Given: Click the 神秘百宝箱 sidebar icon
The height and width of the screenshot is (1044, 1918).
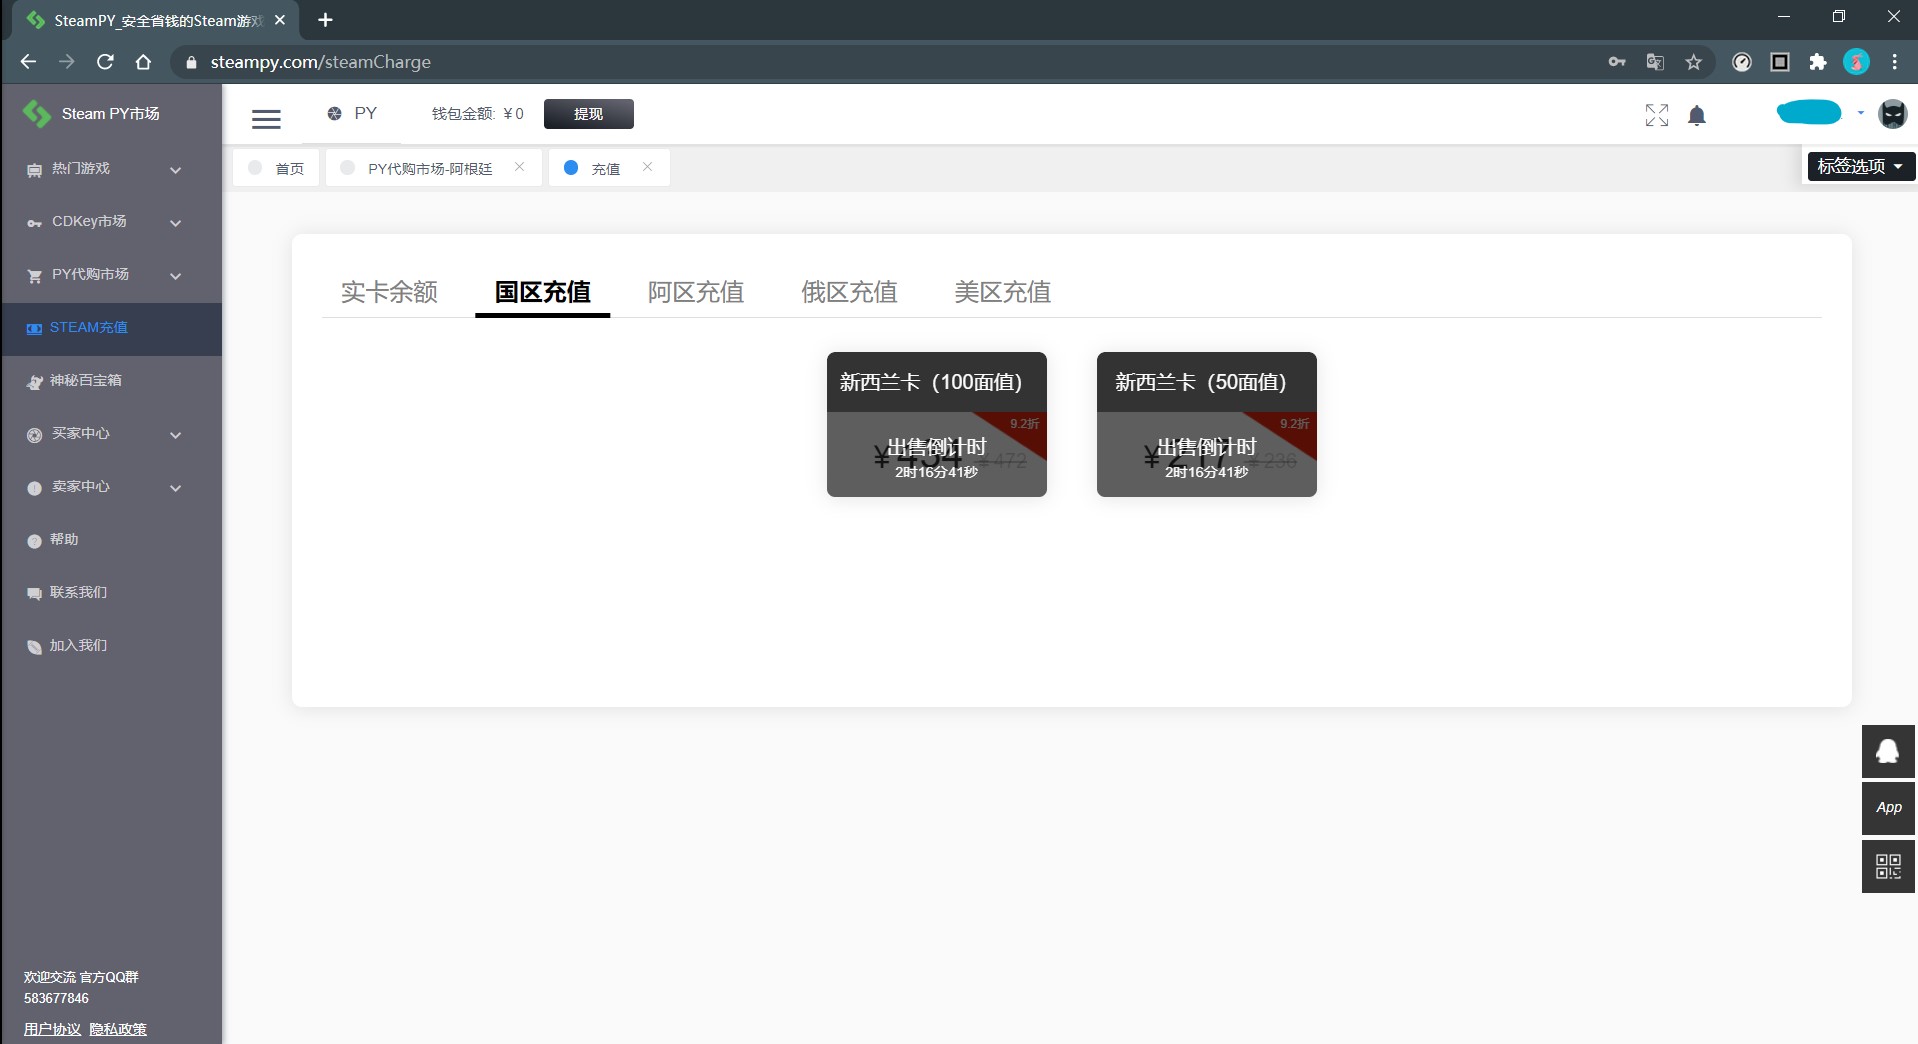Looking at the screenshot, I should [34, 381].
